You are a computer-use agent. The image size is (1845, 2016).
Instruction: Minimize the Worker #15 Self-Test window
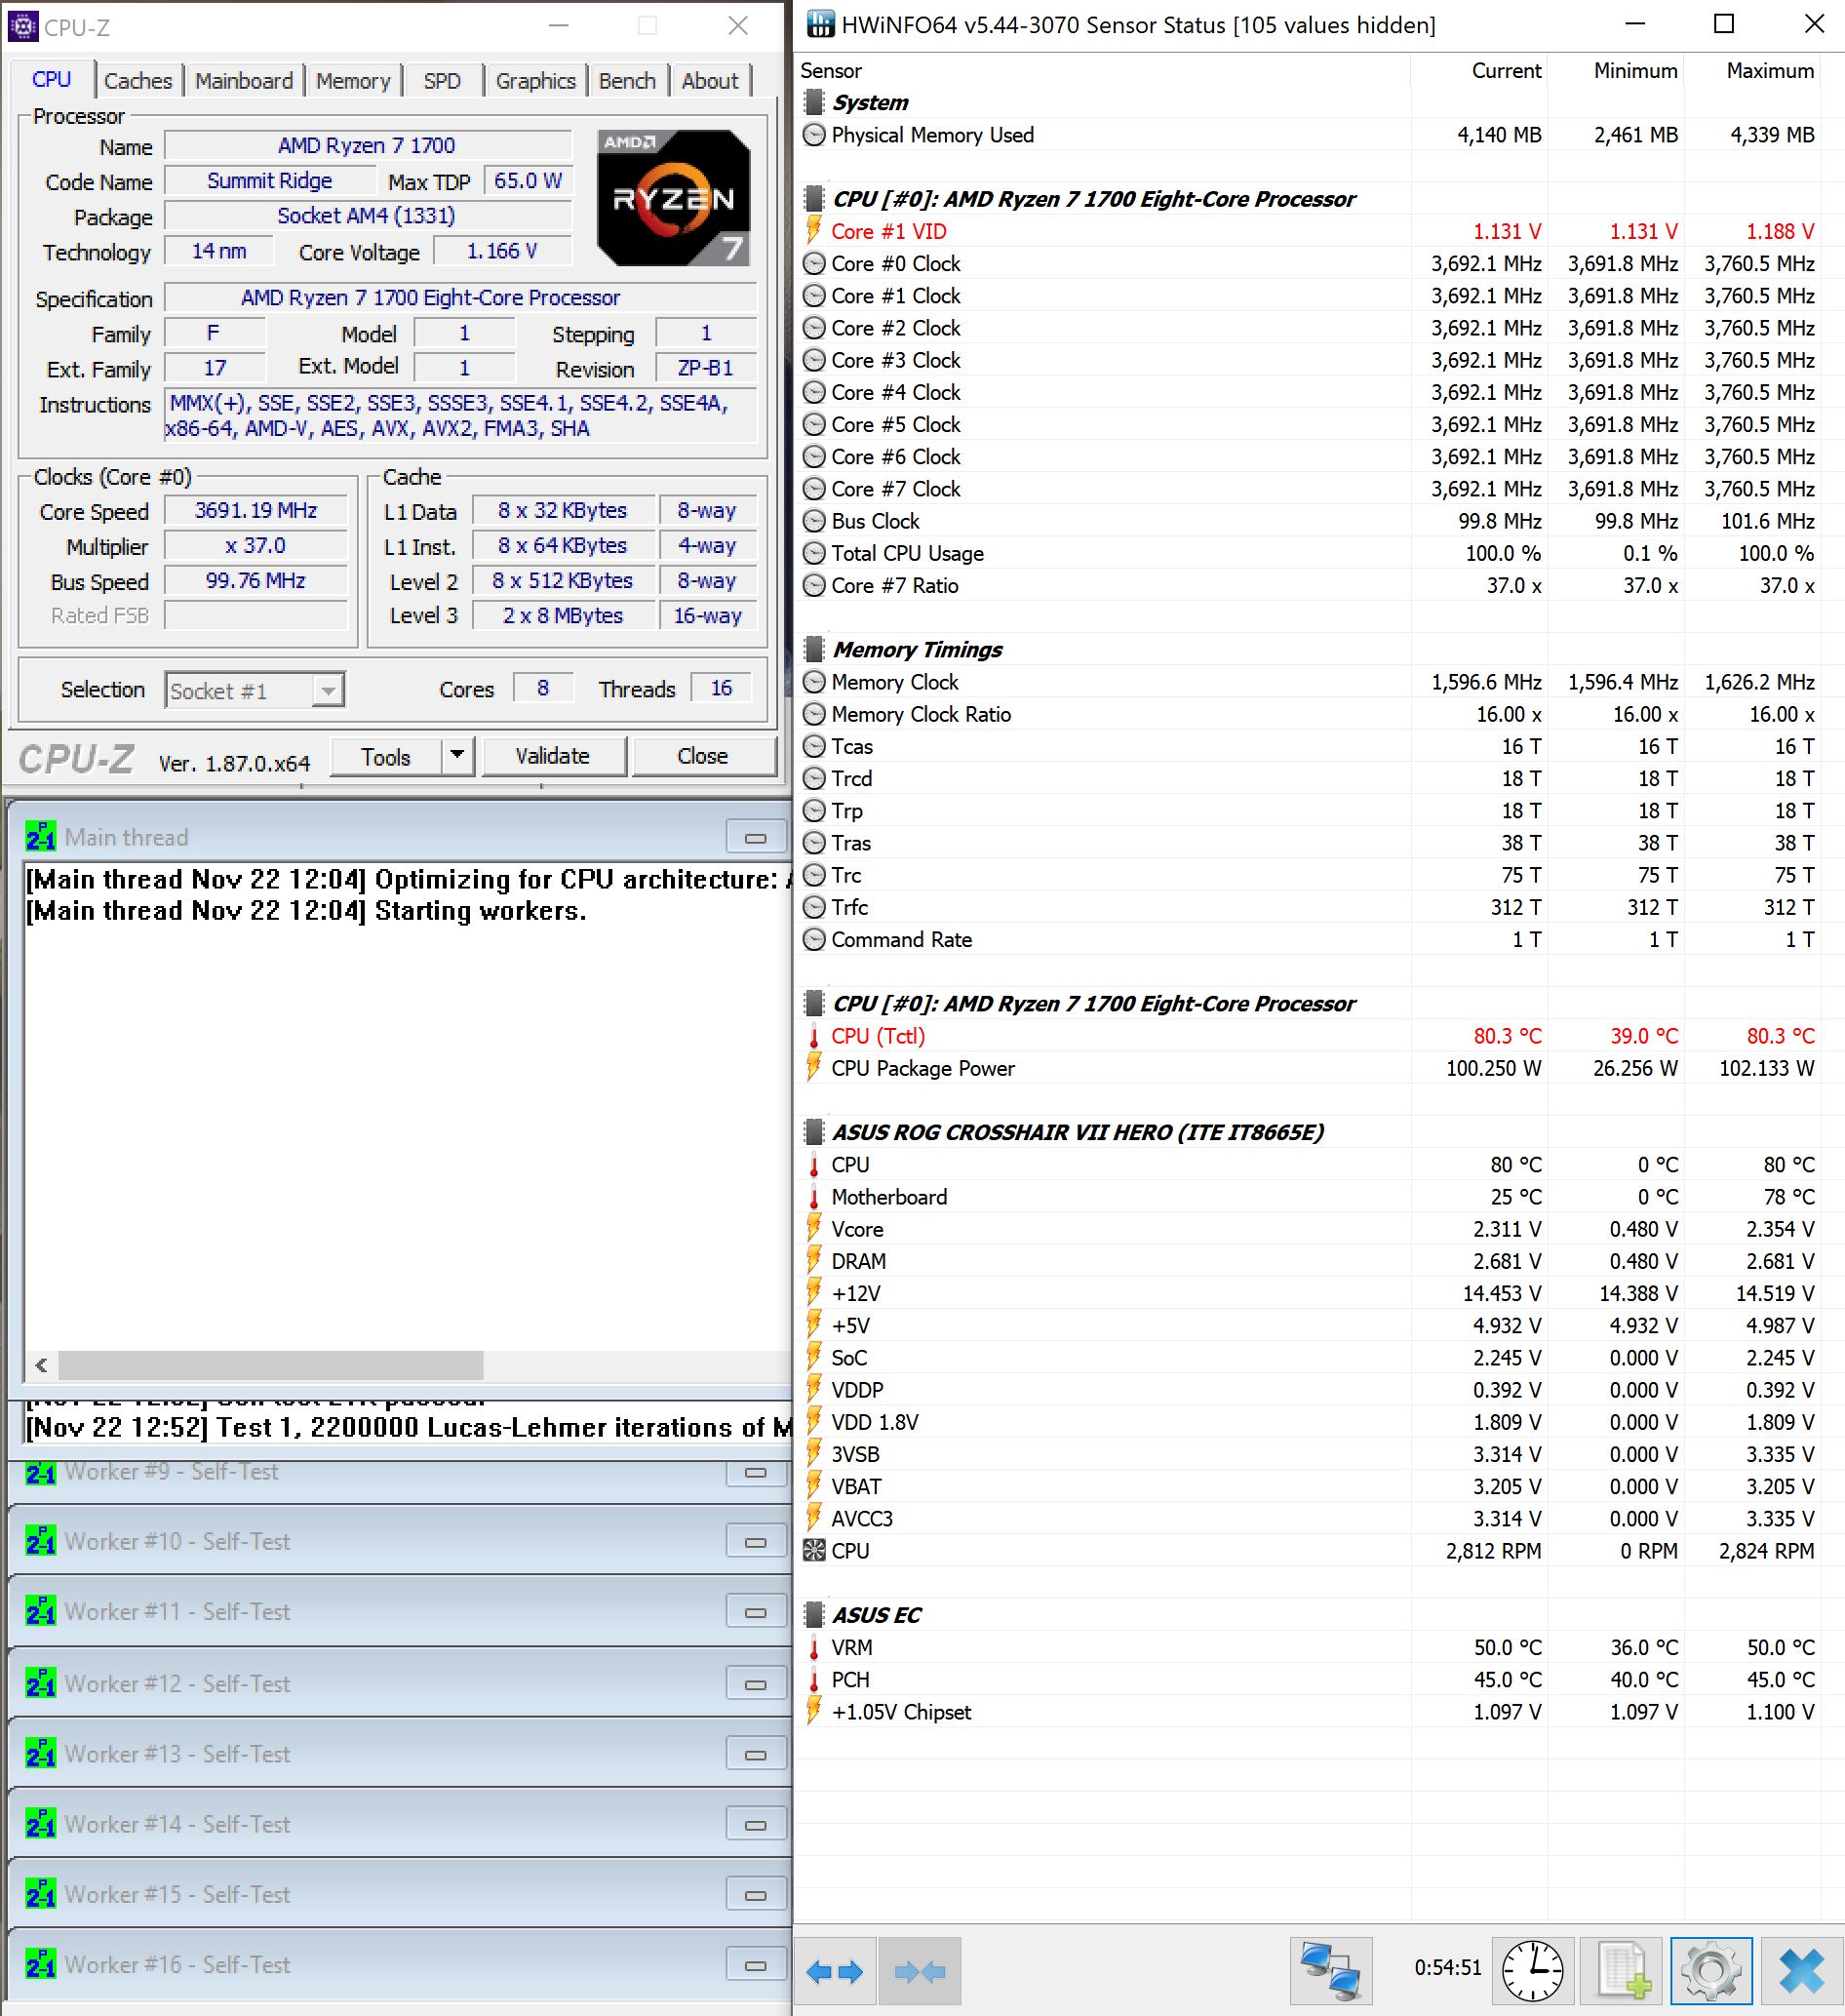[x=756, y=1895]
